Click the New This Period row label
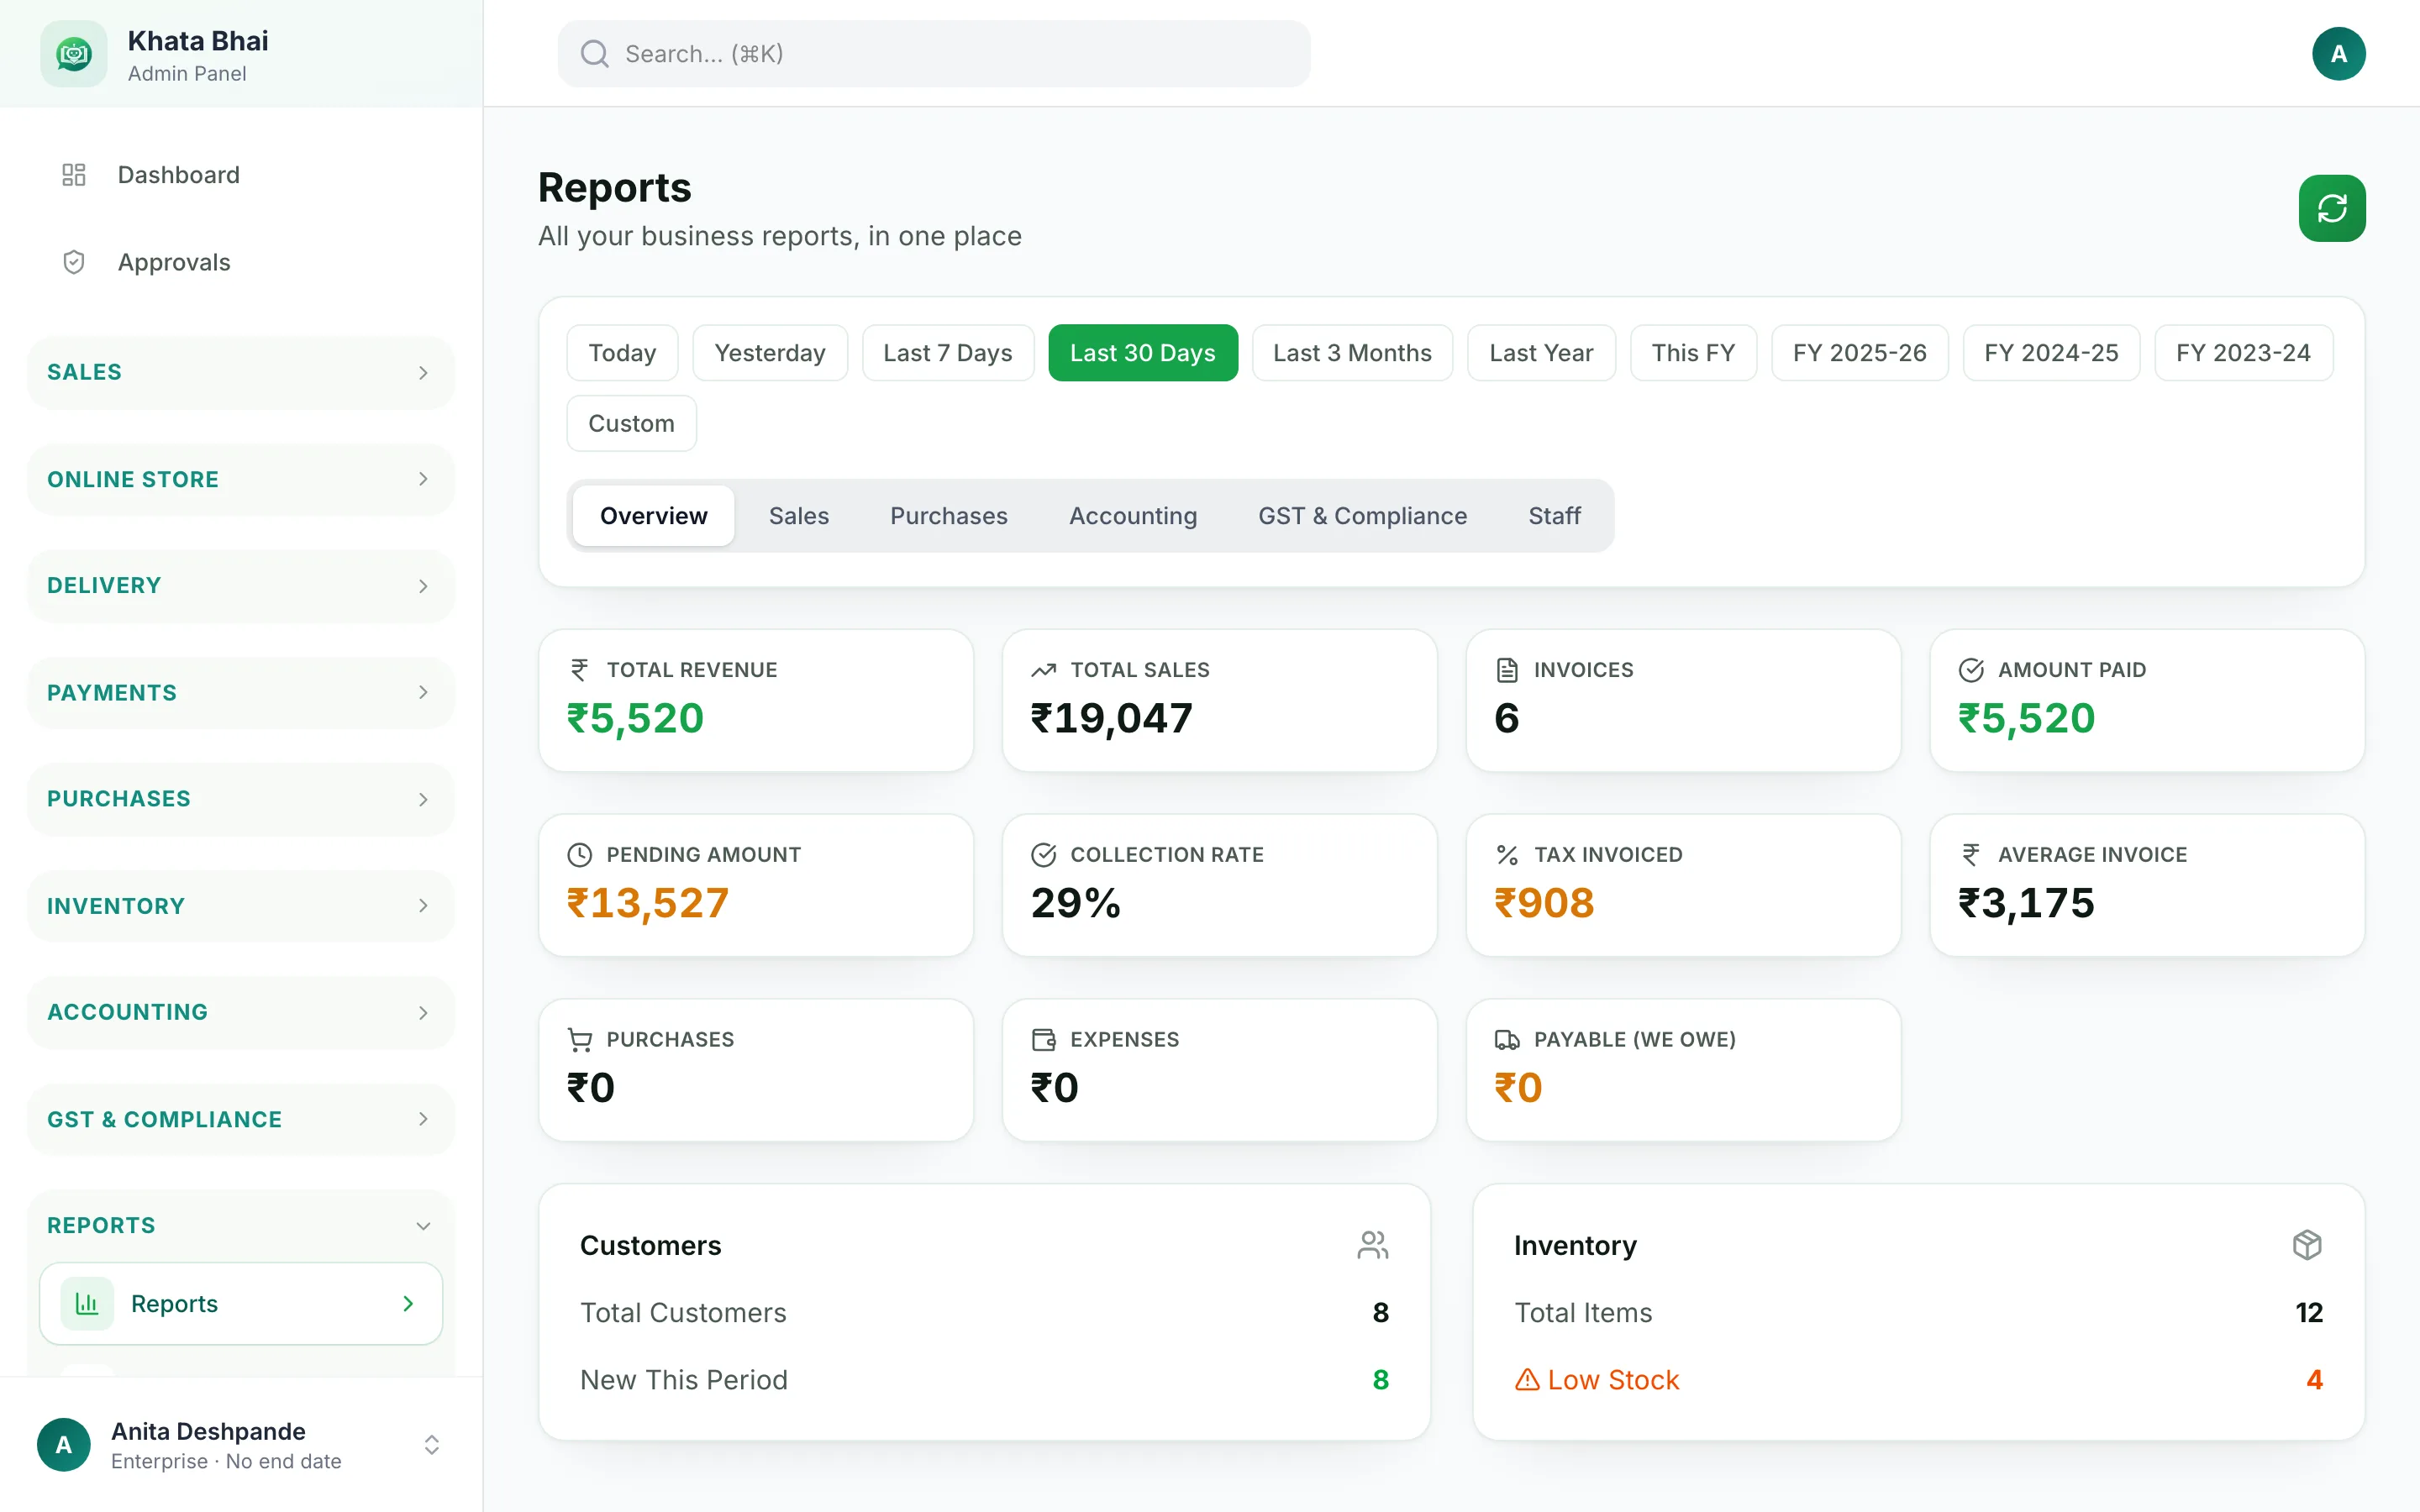 684,1380
